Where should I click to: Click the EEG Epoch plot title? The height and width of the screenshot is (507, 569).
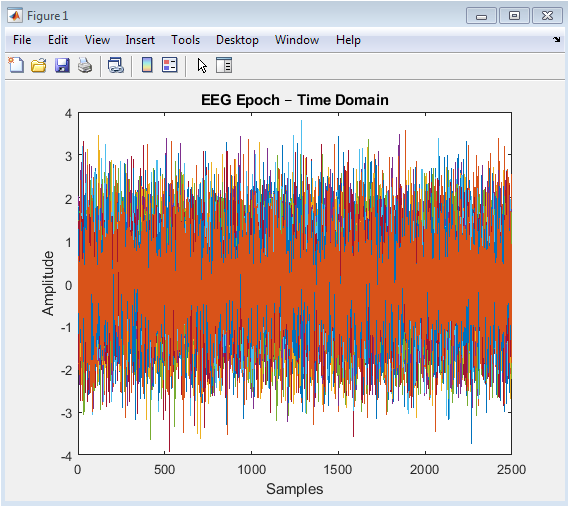tap(295, 100)
